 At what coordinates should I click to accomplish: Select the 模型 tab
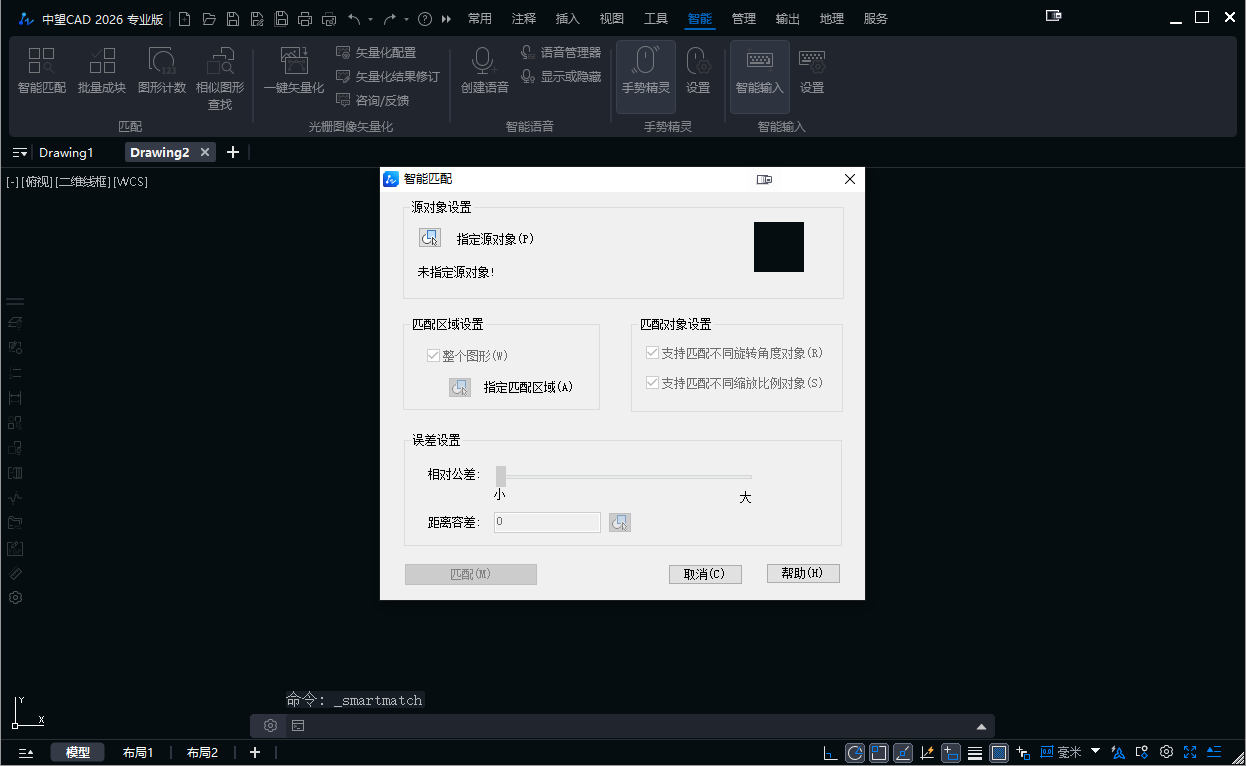click(x=78, y=753)
